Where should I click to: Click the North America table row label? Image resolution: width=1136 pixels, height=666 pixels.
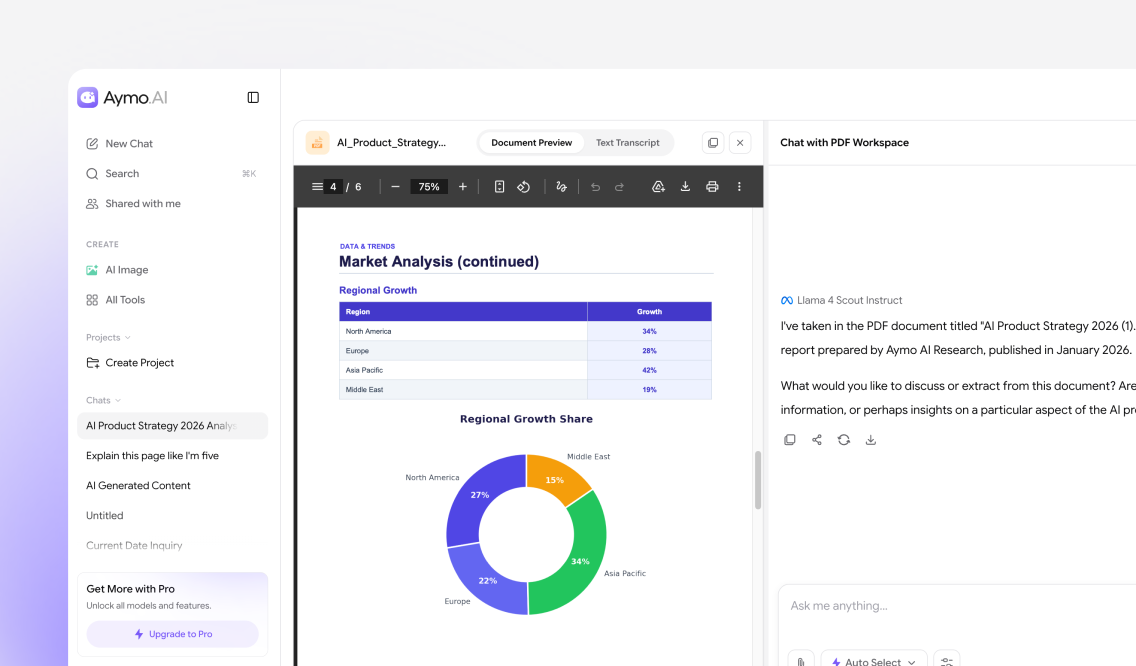click(x=368, y=331)
